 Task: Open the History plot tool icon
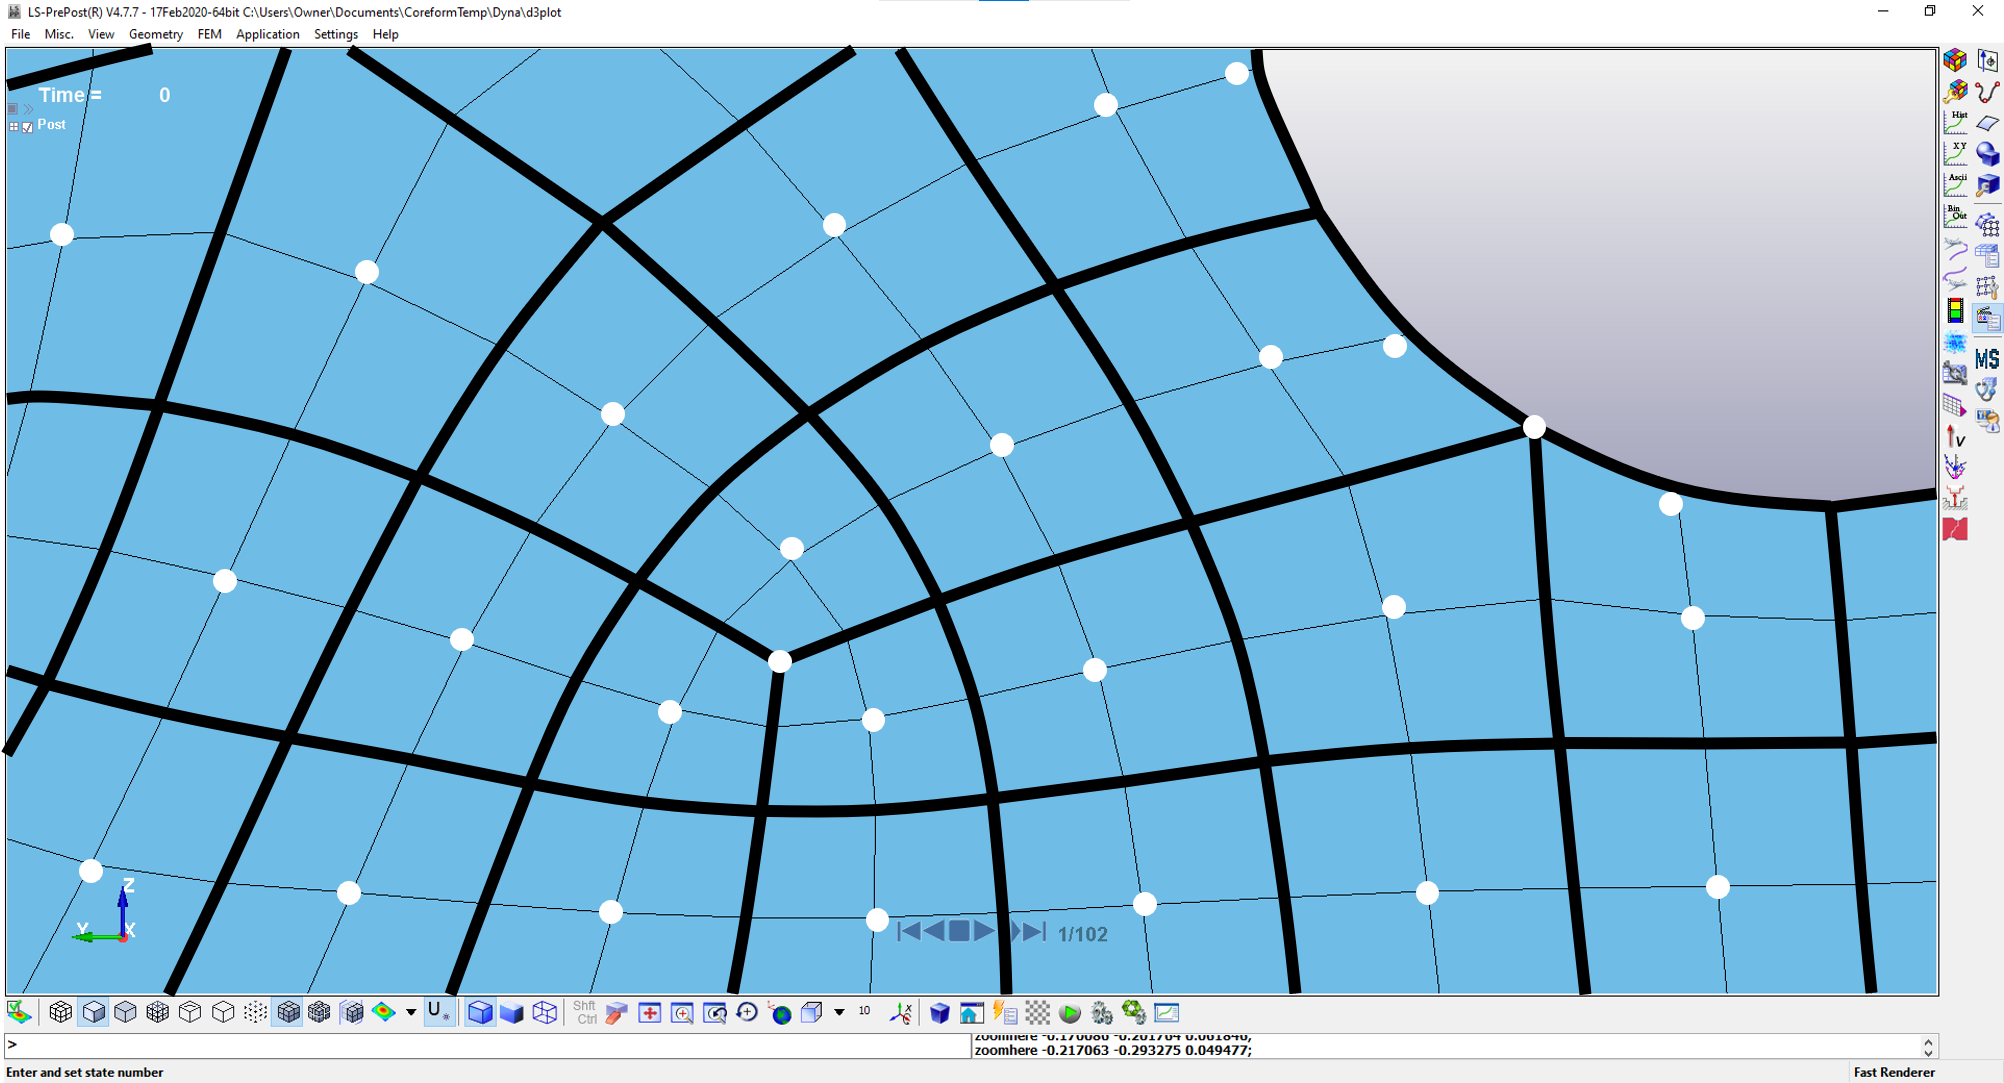[1955, 122]
